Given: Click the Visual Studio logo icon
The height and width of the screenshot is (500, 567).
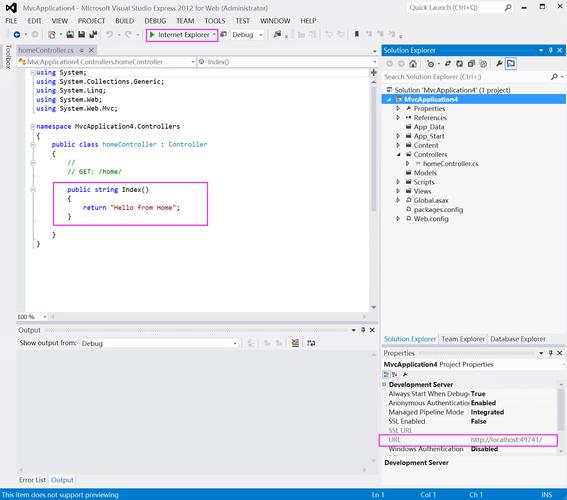Looking at the screenshot, I should point(11,8).
